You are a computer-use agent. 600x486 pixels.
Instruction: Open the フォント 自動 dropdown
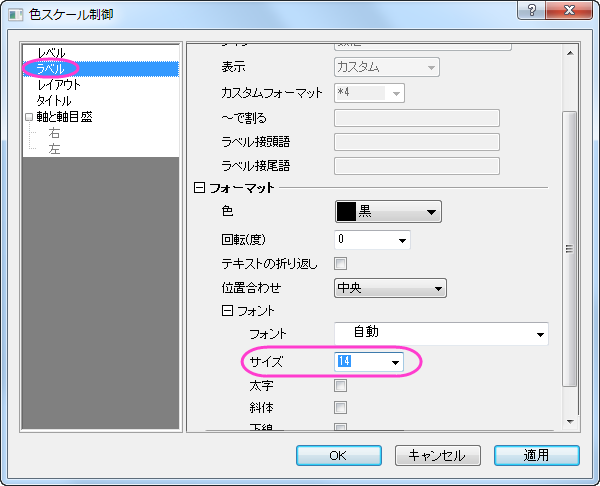441,334
